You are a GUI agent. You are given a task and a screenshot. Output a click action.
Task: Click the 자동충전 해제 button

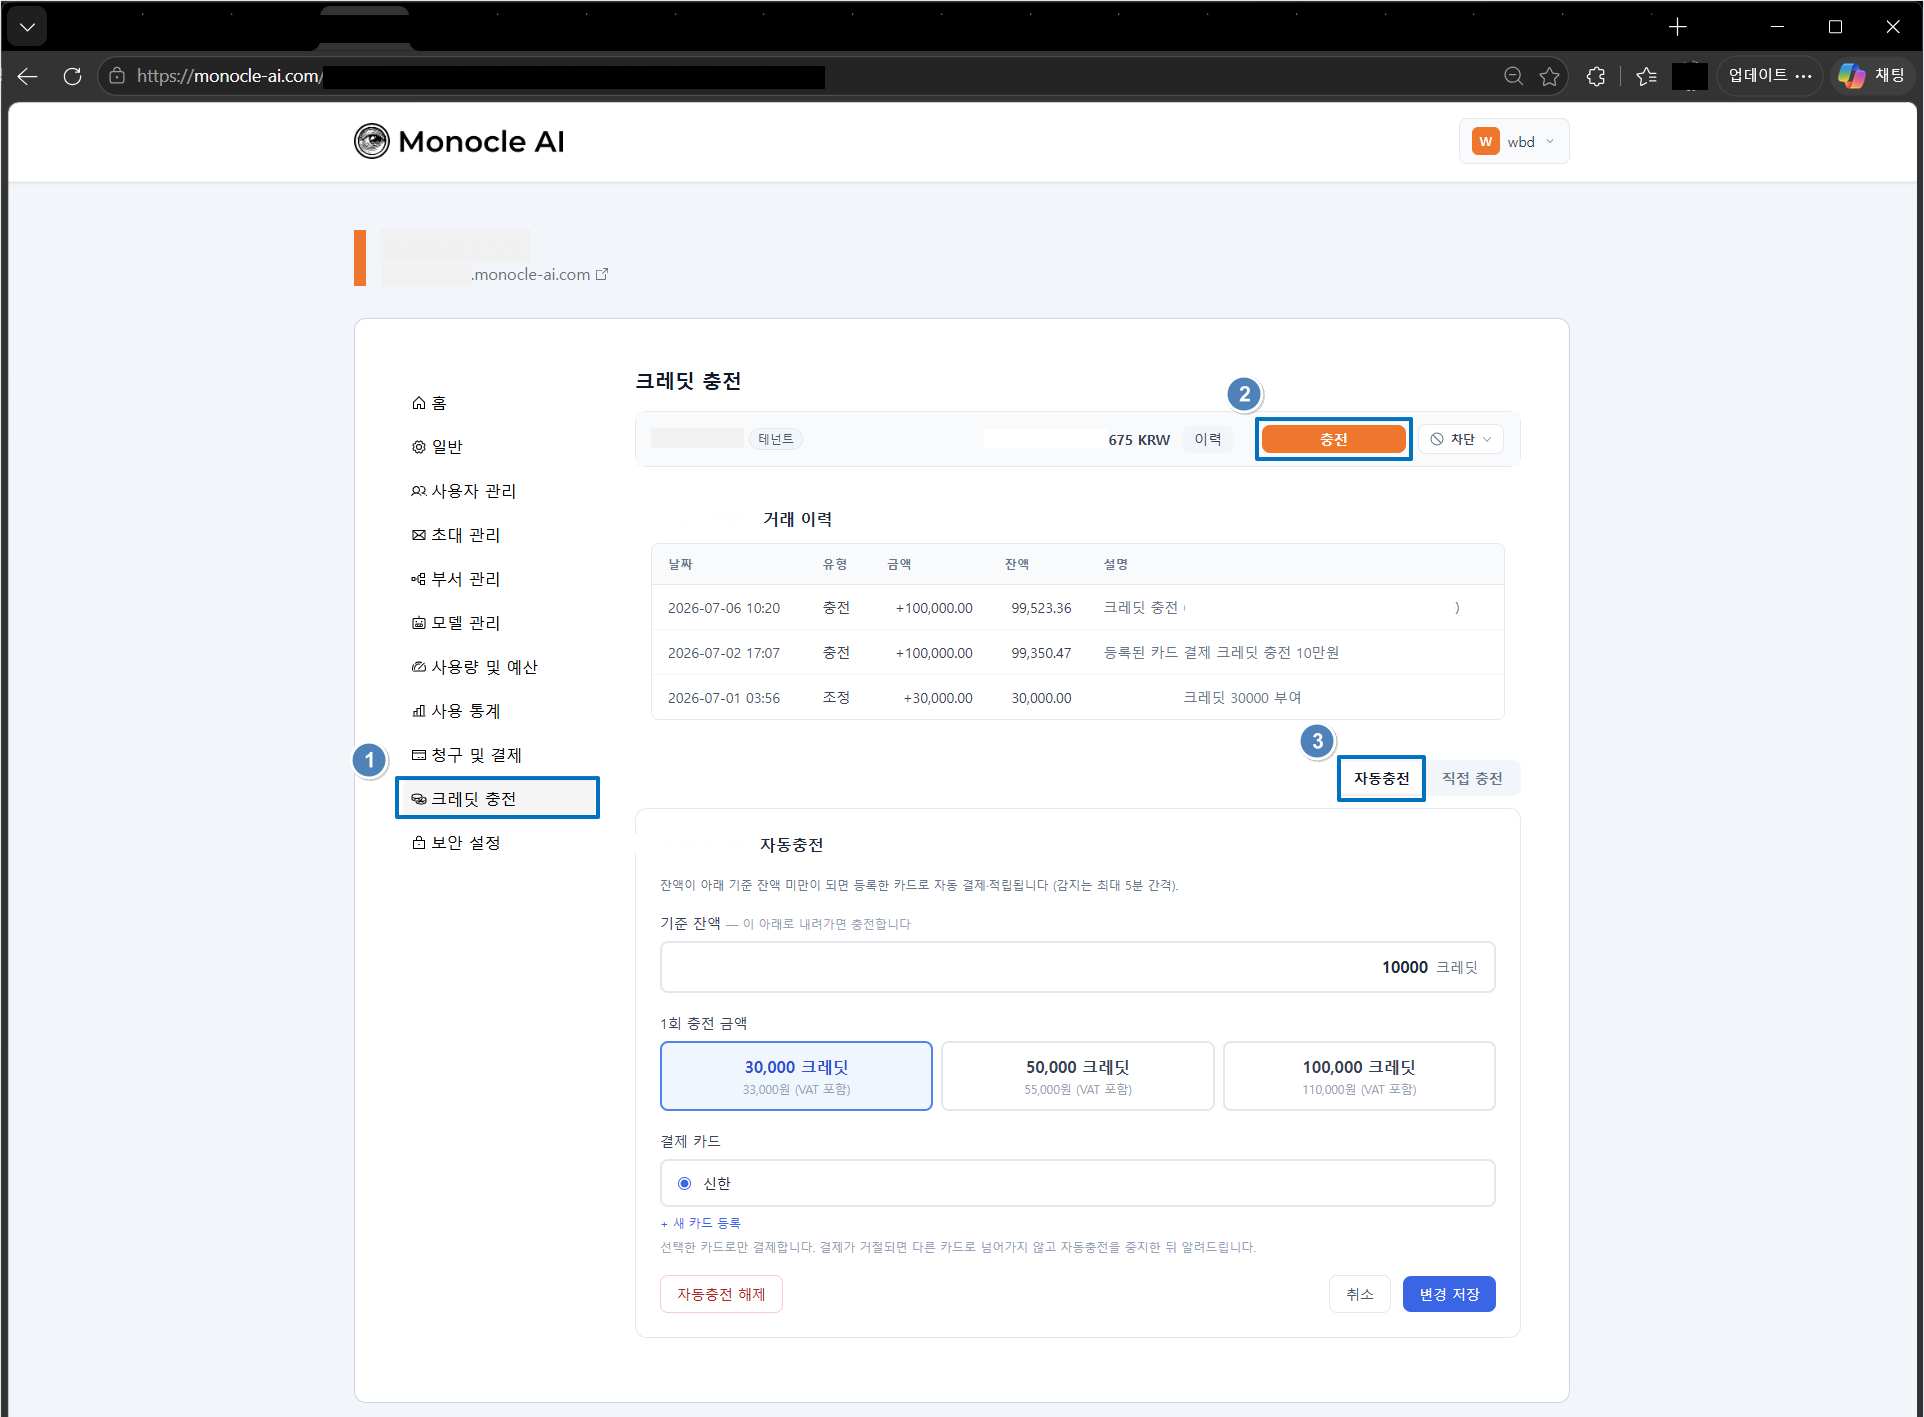[x=721, y=1294]
